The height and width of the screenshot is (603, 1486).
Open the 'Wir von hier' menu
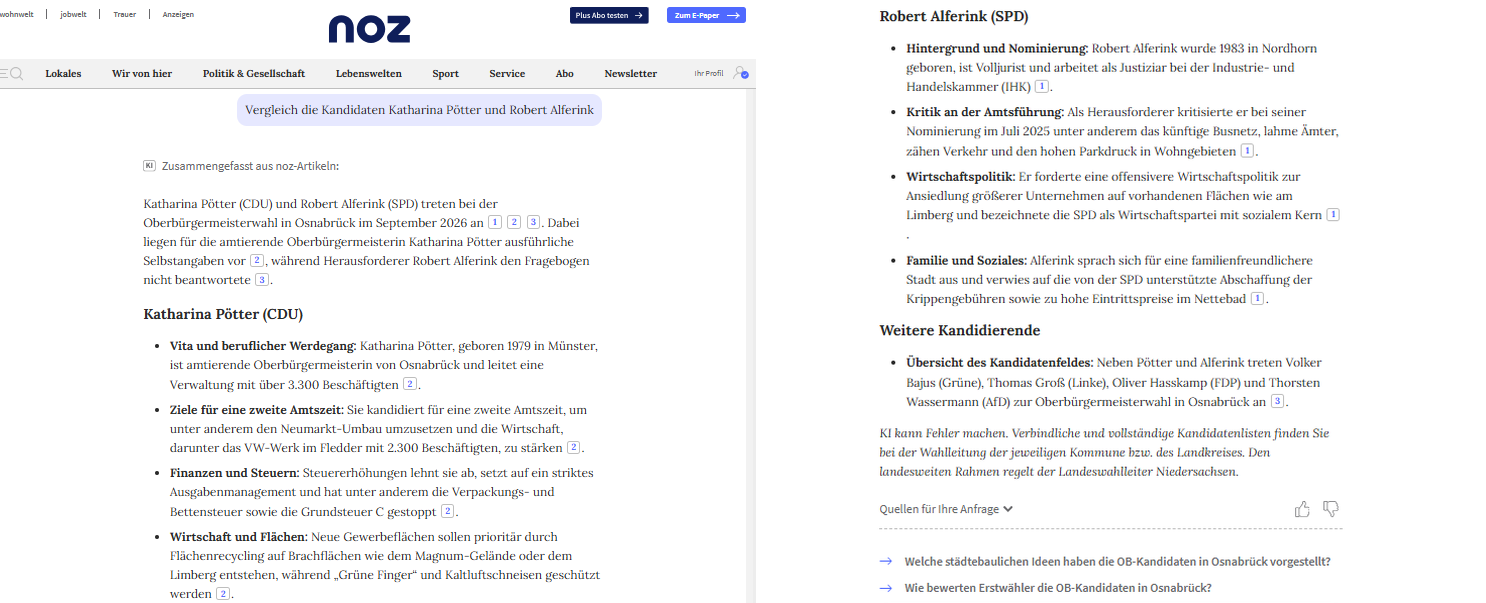[x=142, y=73]
